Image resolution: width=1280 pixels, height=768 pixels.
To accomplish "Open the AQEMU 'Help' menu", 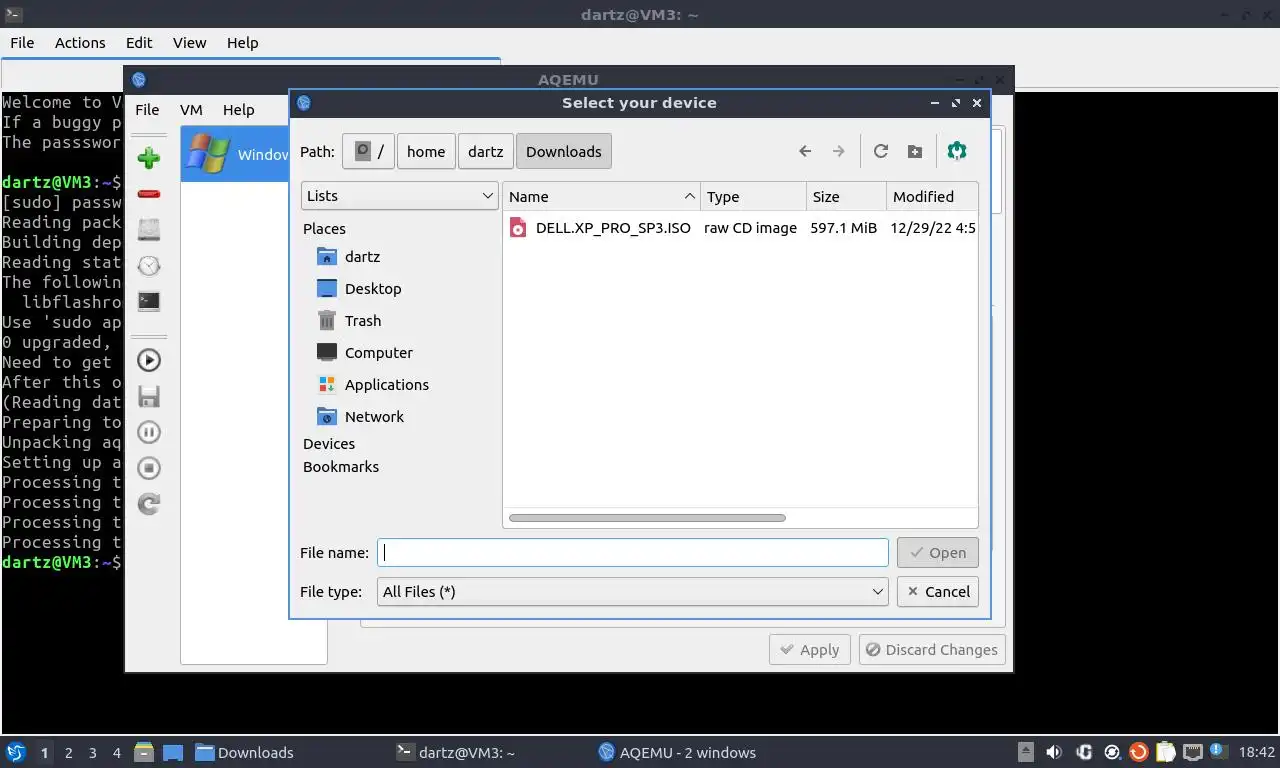I will [x=238, y=109].
